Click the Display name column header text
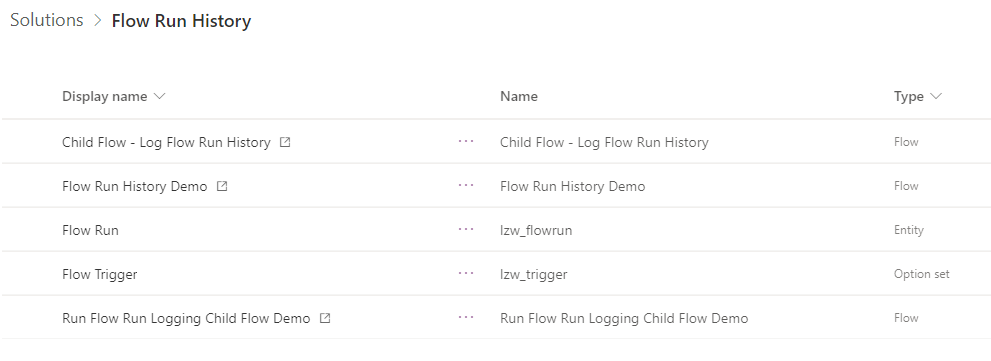The width and height of the screenshot is (991, 361). pos(105,97)
